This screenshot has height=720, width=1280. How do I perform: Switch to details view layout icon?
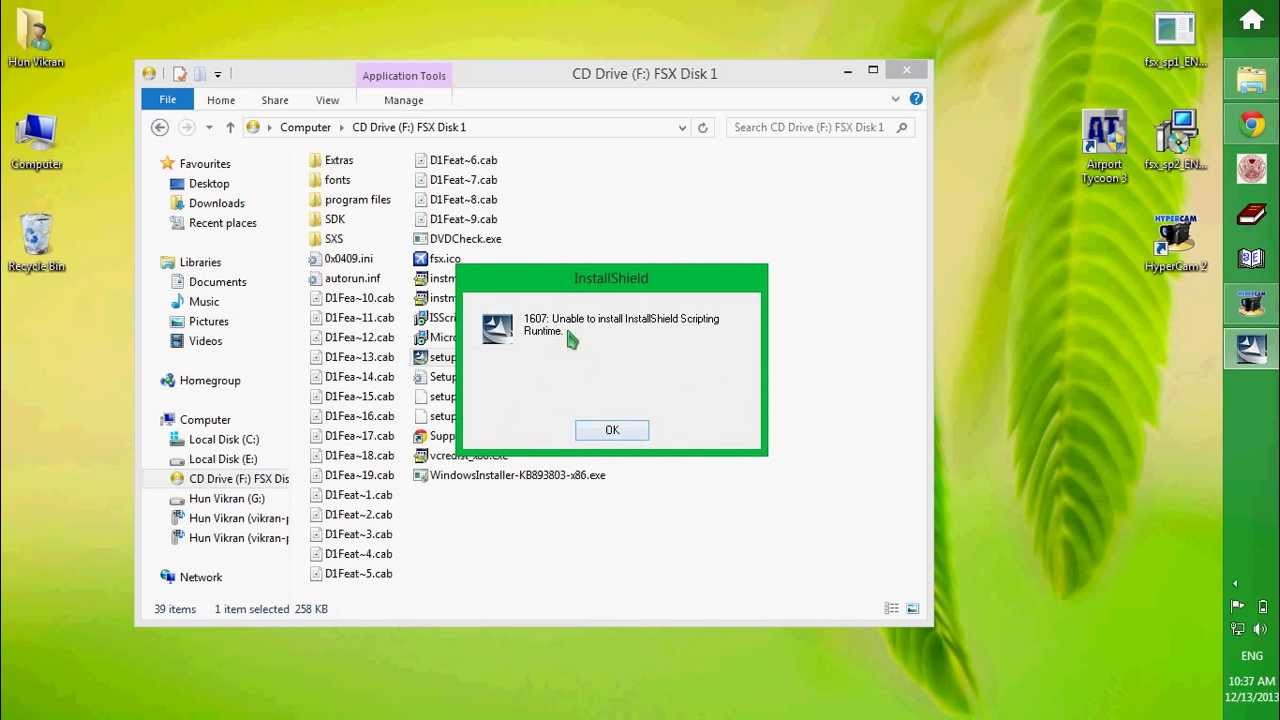[x=892, y=609]
